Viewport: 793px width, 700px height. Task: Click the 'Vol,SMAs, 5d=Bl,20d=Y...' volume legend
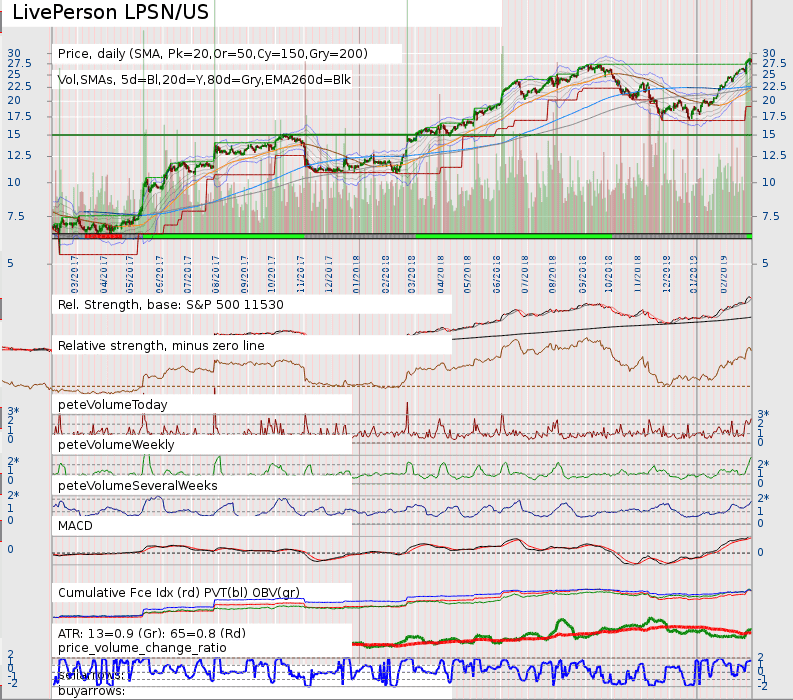pos(204,80)
